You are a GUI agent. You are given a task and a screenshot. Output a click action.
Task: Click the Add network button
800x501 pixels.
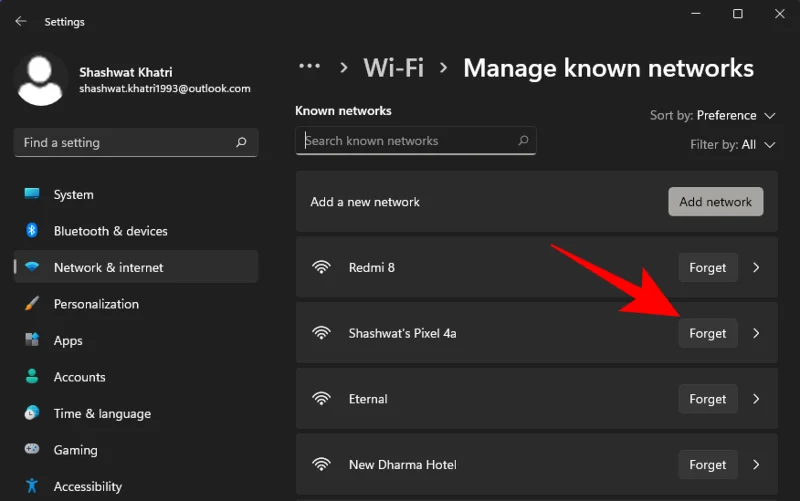715,202
